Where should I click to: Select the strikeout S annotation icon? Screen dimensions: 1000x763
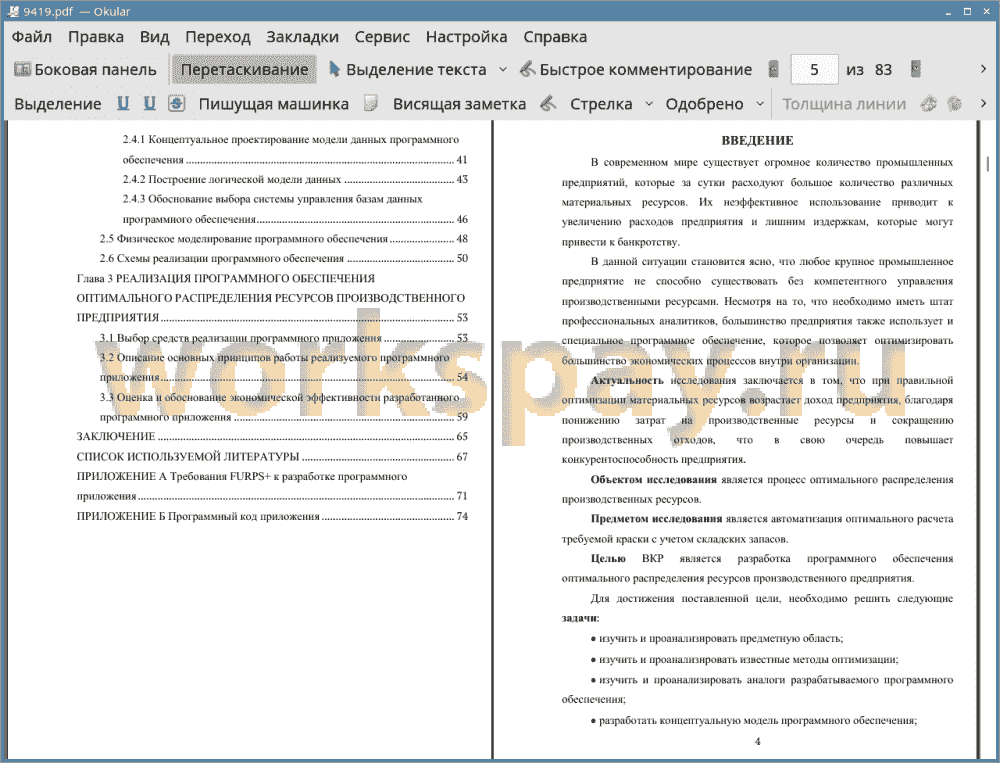click(x=177, y=103)
